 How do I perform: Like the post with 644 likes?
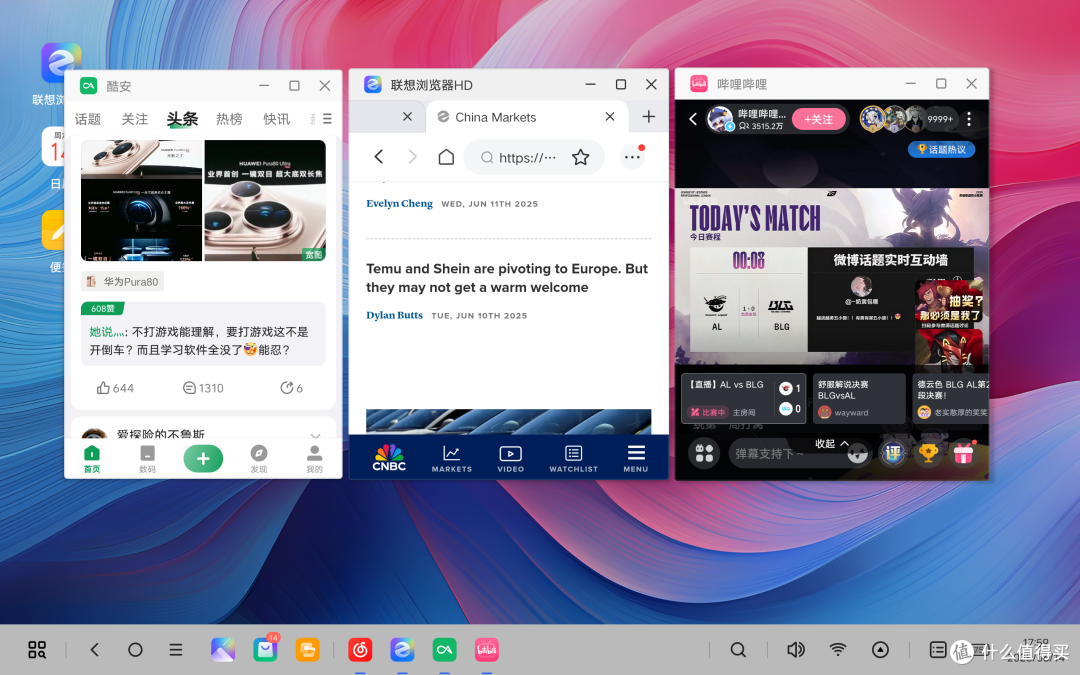(x=115, y=388)
